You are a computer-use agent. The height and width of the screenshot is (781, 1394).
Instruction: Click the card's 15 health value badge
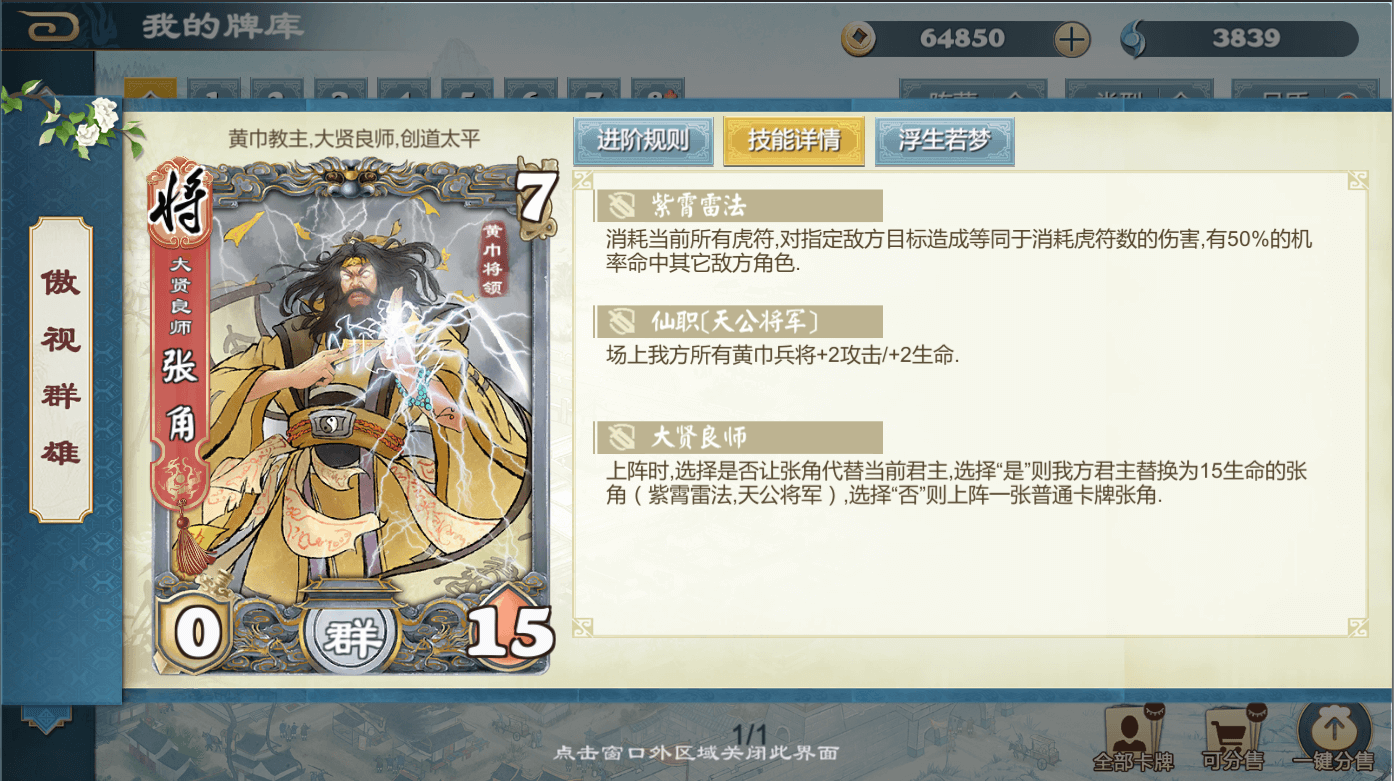(x=510, y=631)
